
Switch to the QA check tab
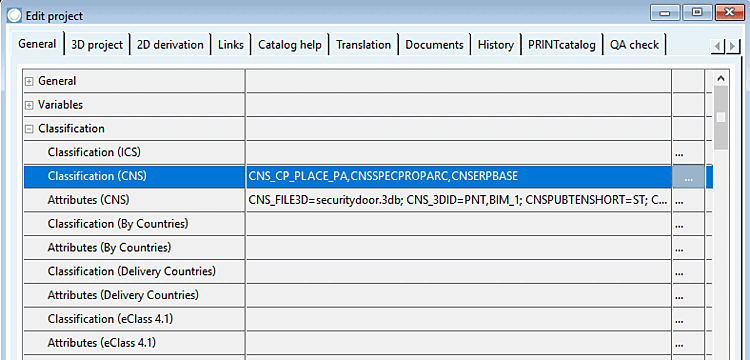click(634, 45)
